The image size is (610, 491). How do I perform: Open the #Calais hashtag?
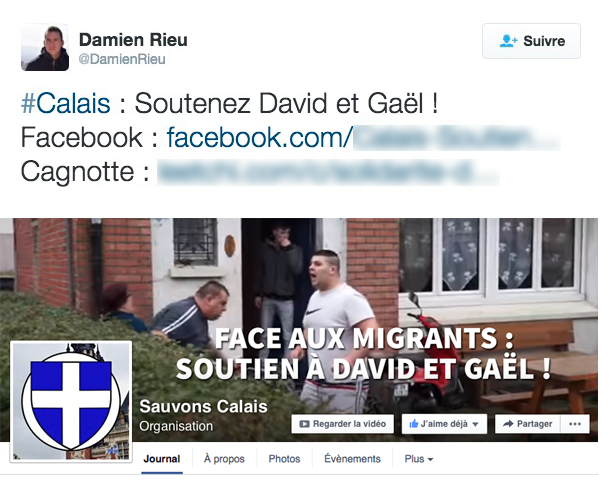(x=66, y=103)
